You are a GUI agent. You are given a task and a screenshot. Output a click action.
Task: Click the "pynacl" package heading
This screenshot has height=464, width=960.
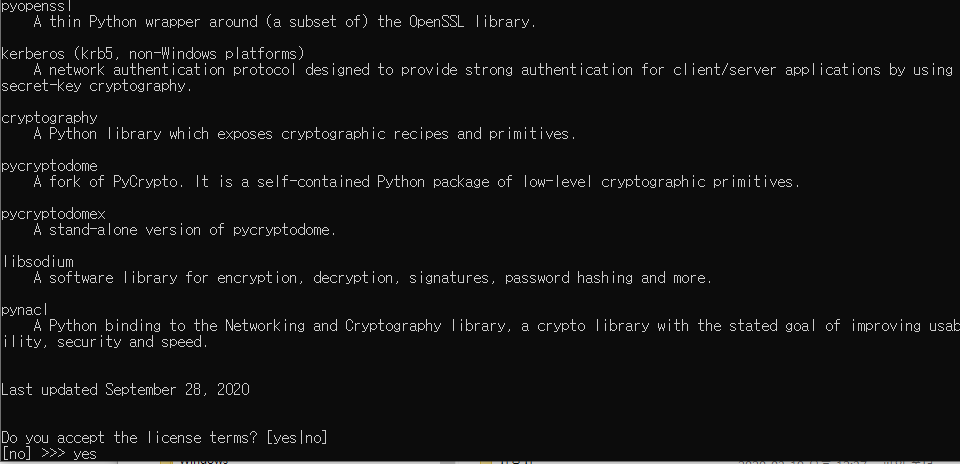25,310
